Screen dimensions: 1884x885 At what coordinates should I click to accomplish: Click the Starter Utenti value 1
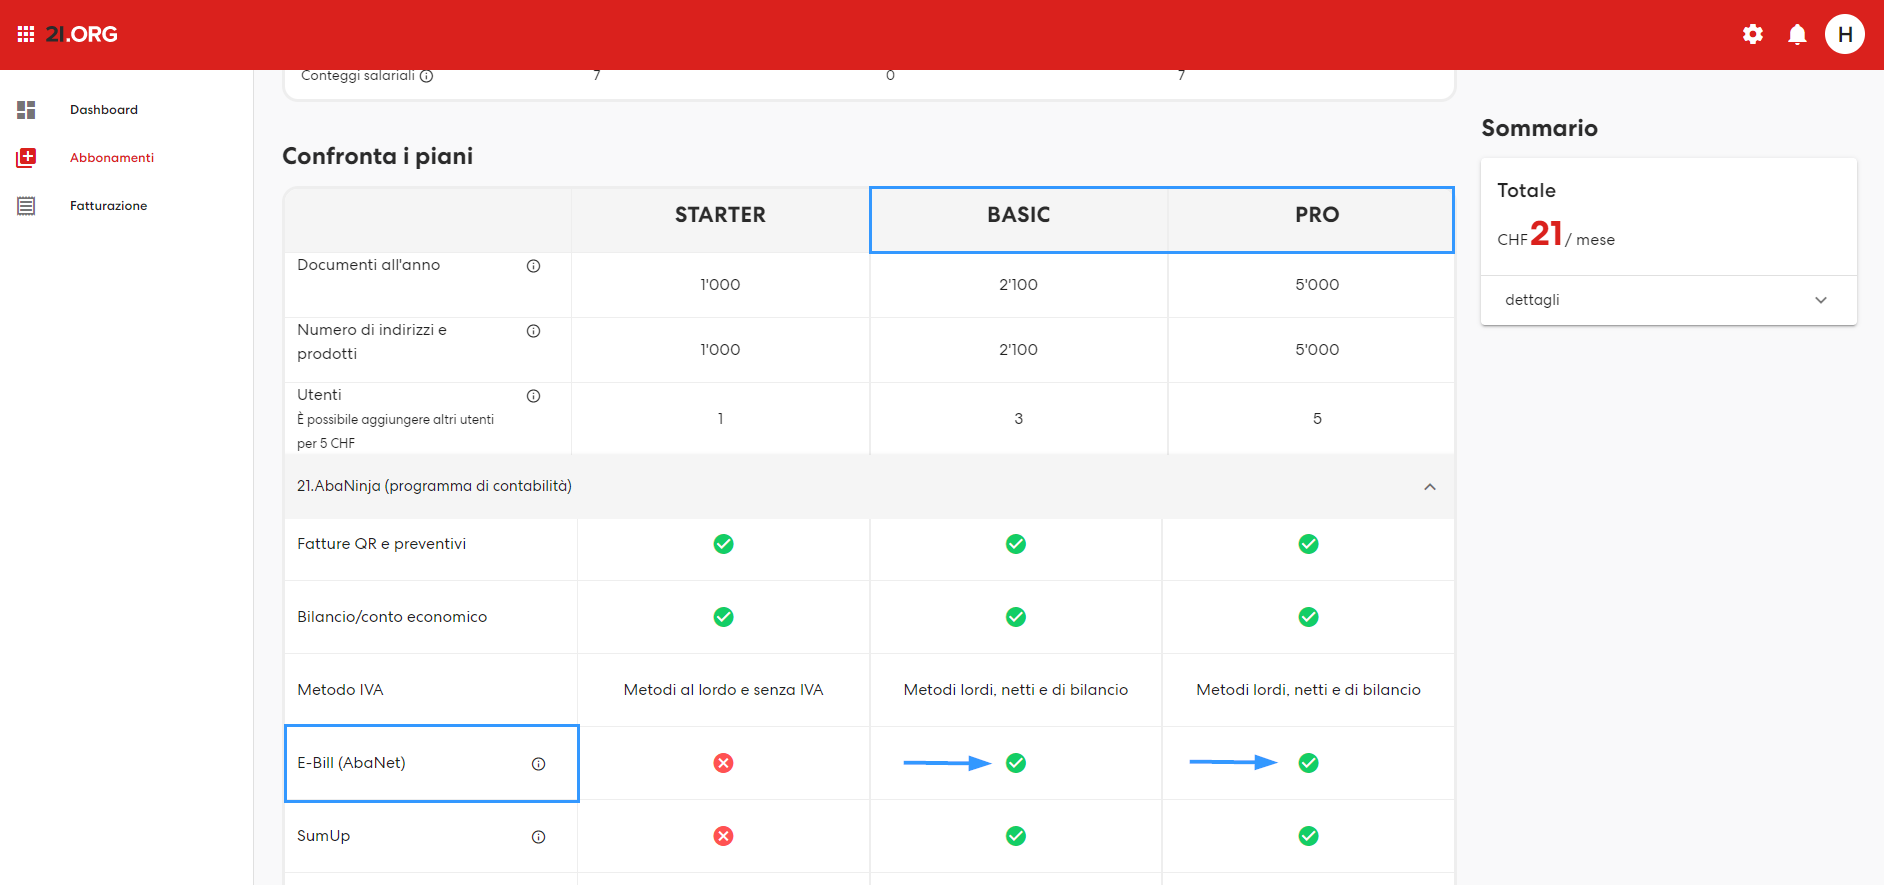[x=720, y=419]
